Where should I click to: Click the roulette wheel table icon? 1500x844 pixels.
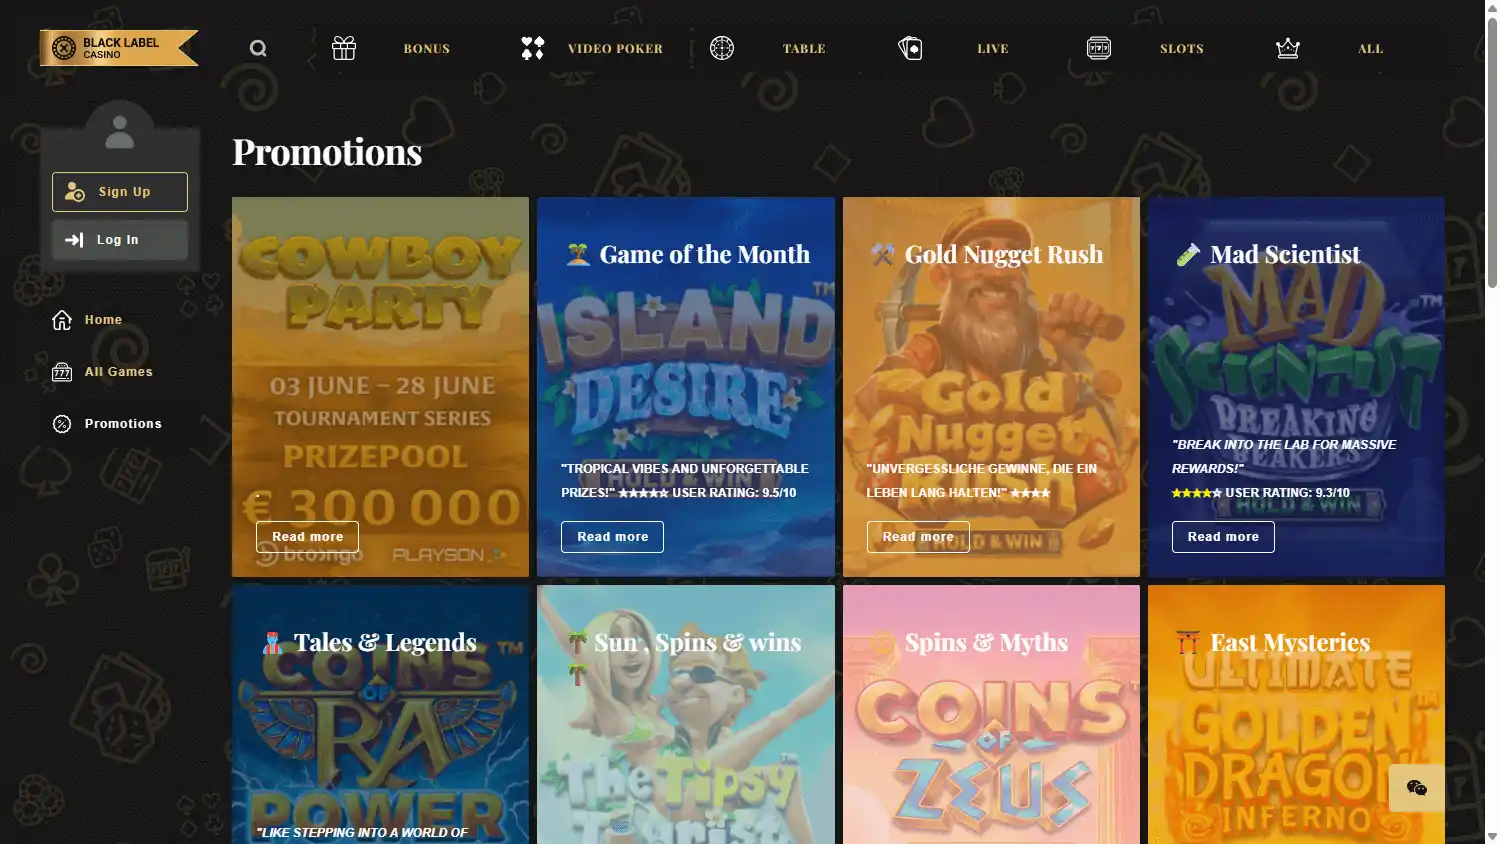click(x=722, y=48)
